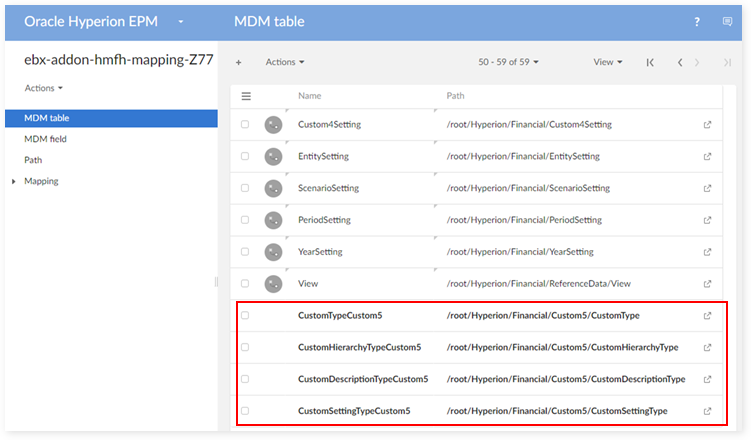Click the grey status icon for ScenarioSetting
This screenshot has height=440, width=751.
coord(273,188)
